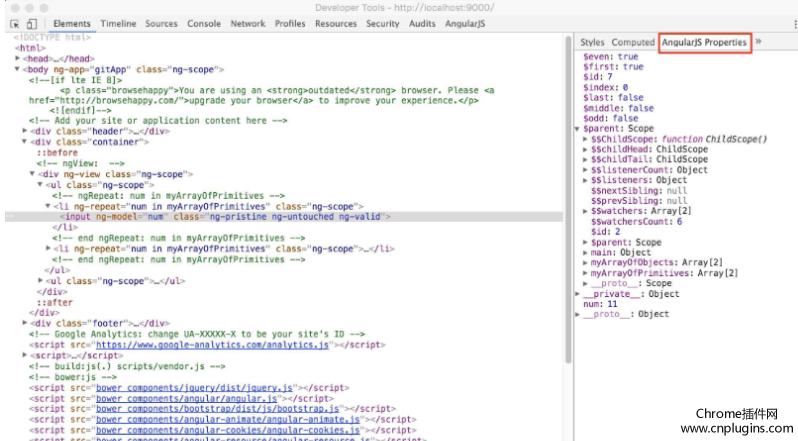This screenshot has width=798, height=441.
Task: Select the $even: true property
Action: point(610,56)
